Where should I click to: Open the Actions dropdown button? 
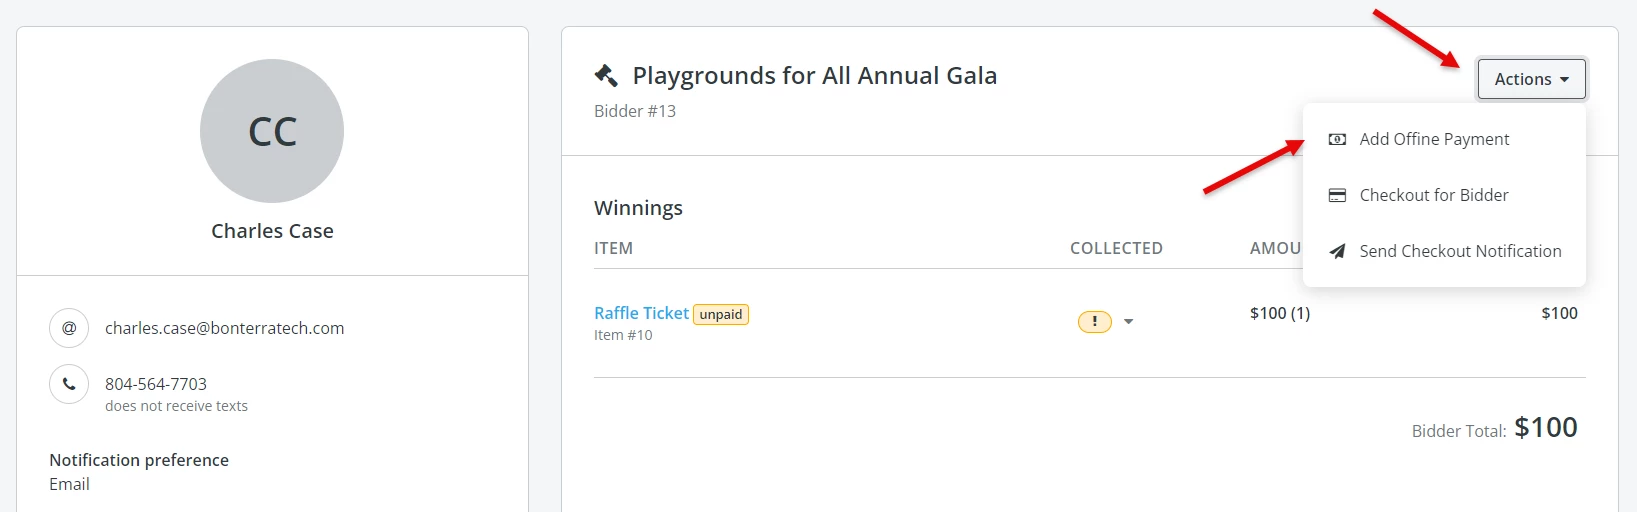point(1531,79)
